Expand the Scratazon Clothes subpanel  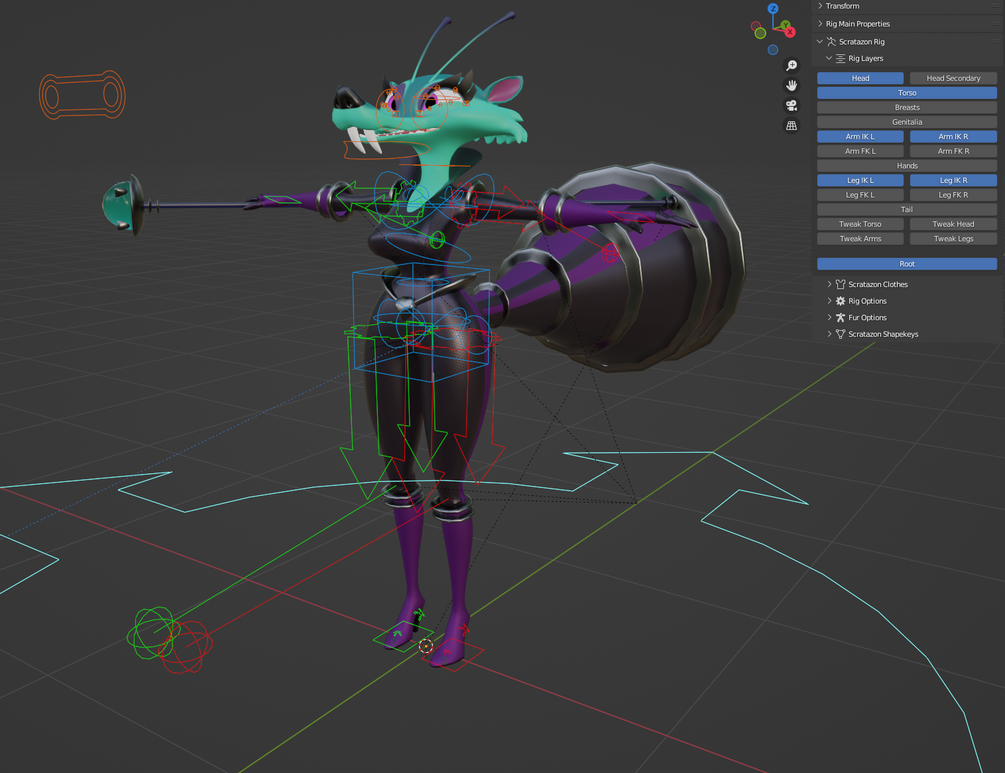click(829, 284)
